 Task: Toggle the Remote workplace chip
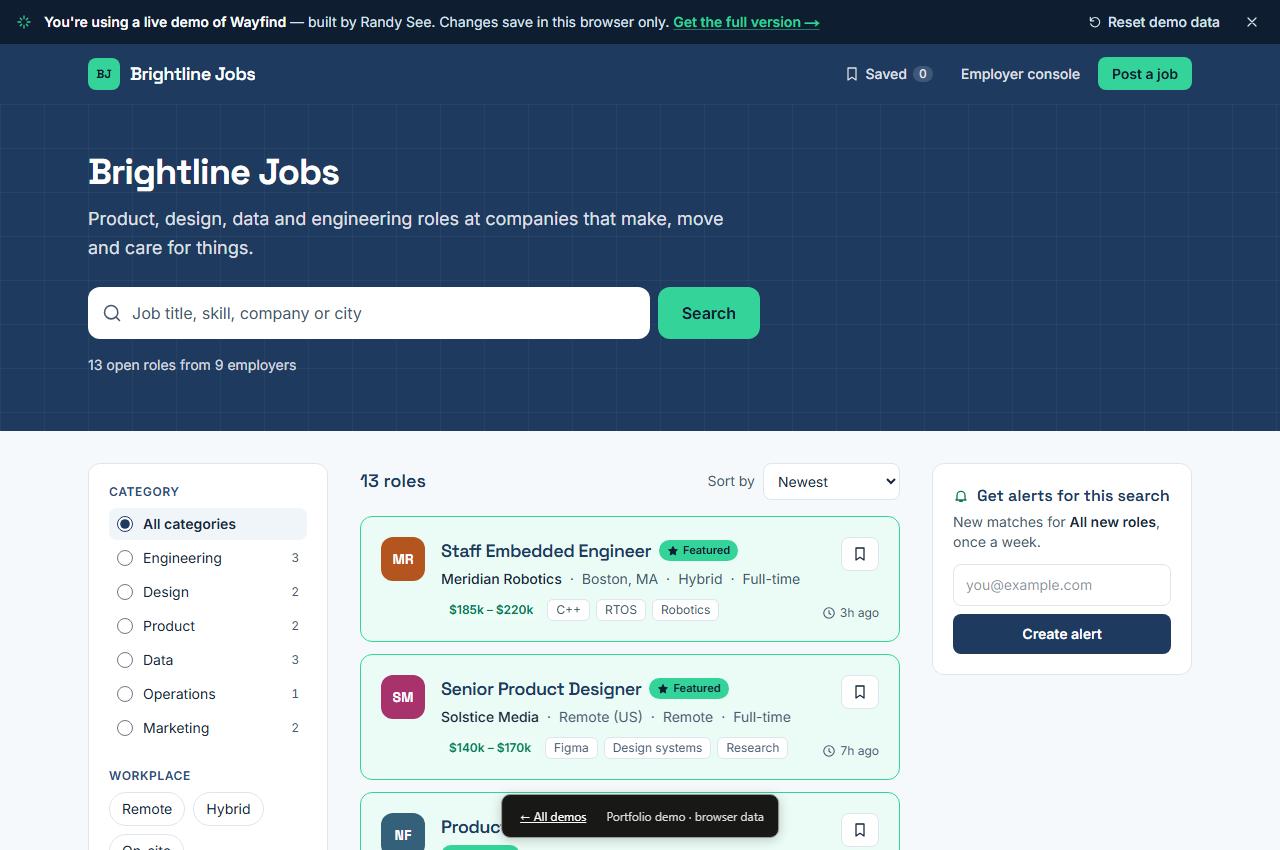point(147,809)
